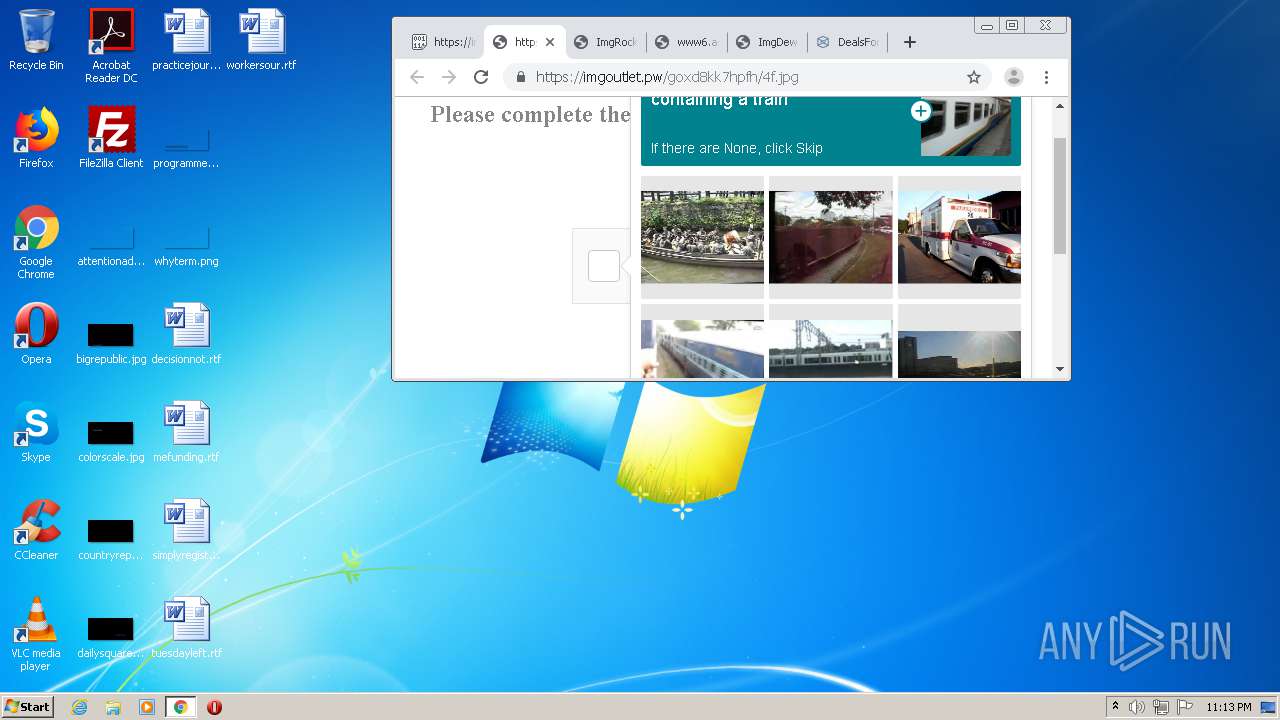Switch to ImgDew tab

767,42
